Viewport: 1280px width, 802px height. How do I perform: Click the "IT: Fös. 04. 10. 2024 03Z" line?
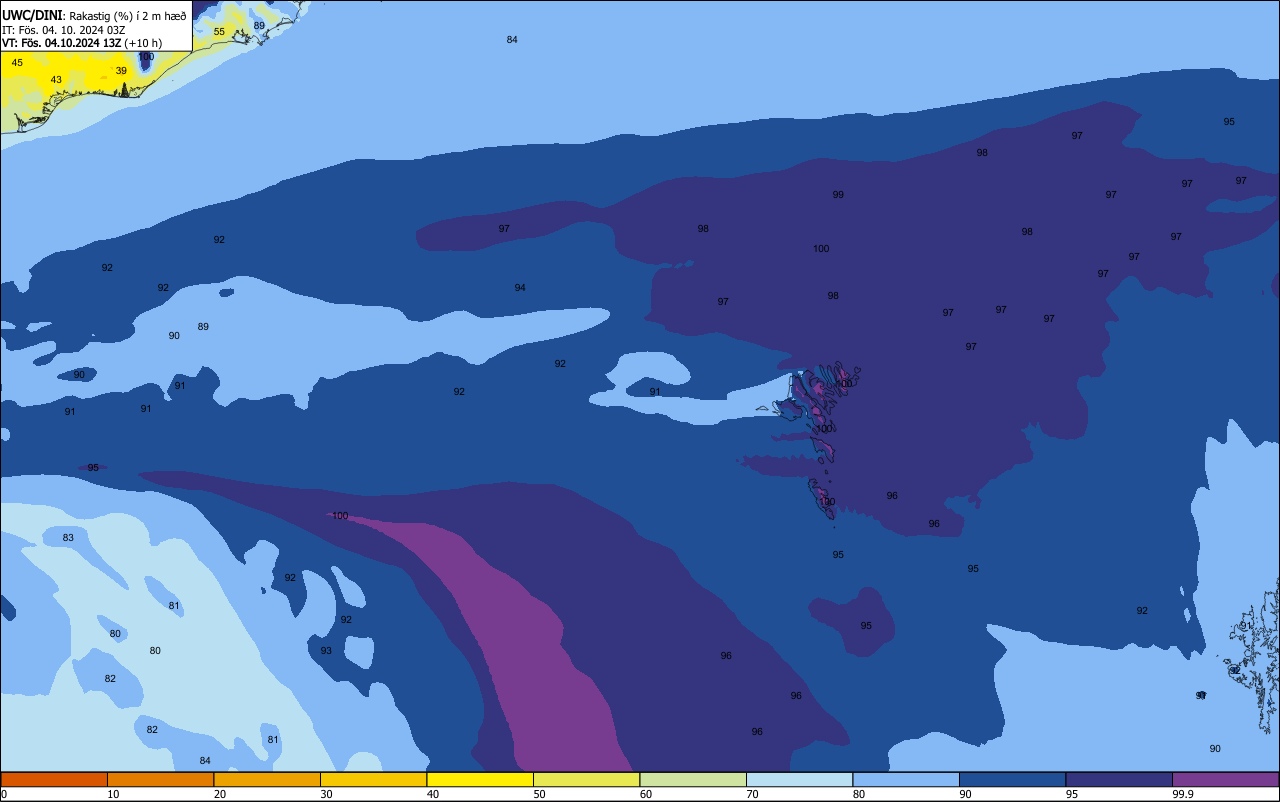(63, 30)
